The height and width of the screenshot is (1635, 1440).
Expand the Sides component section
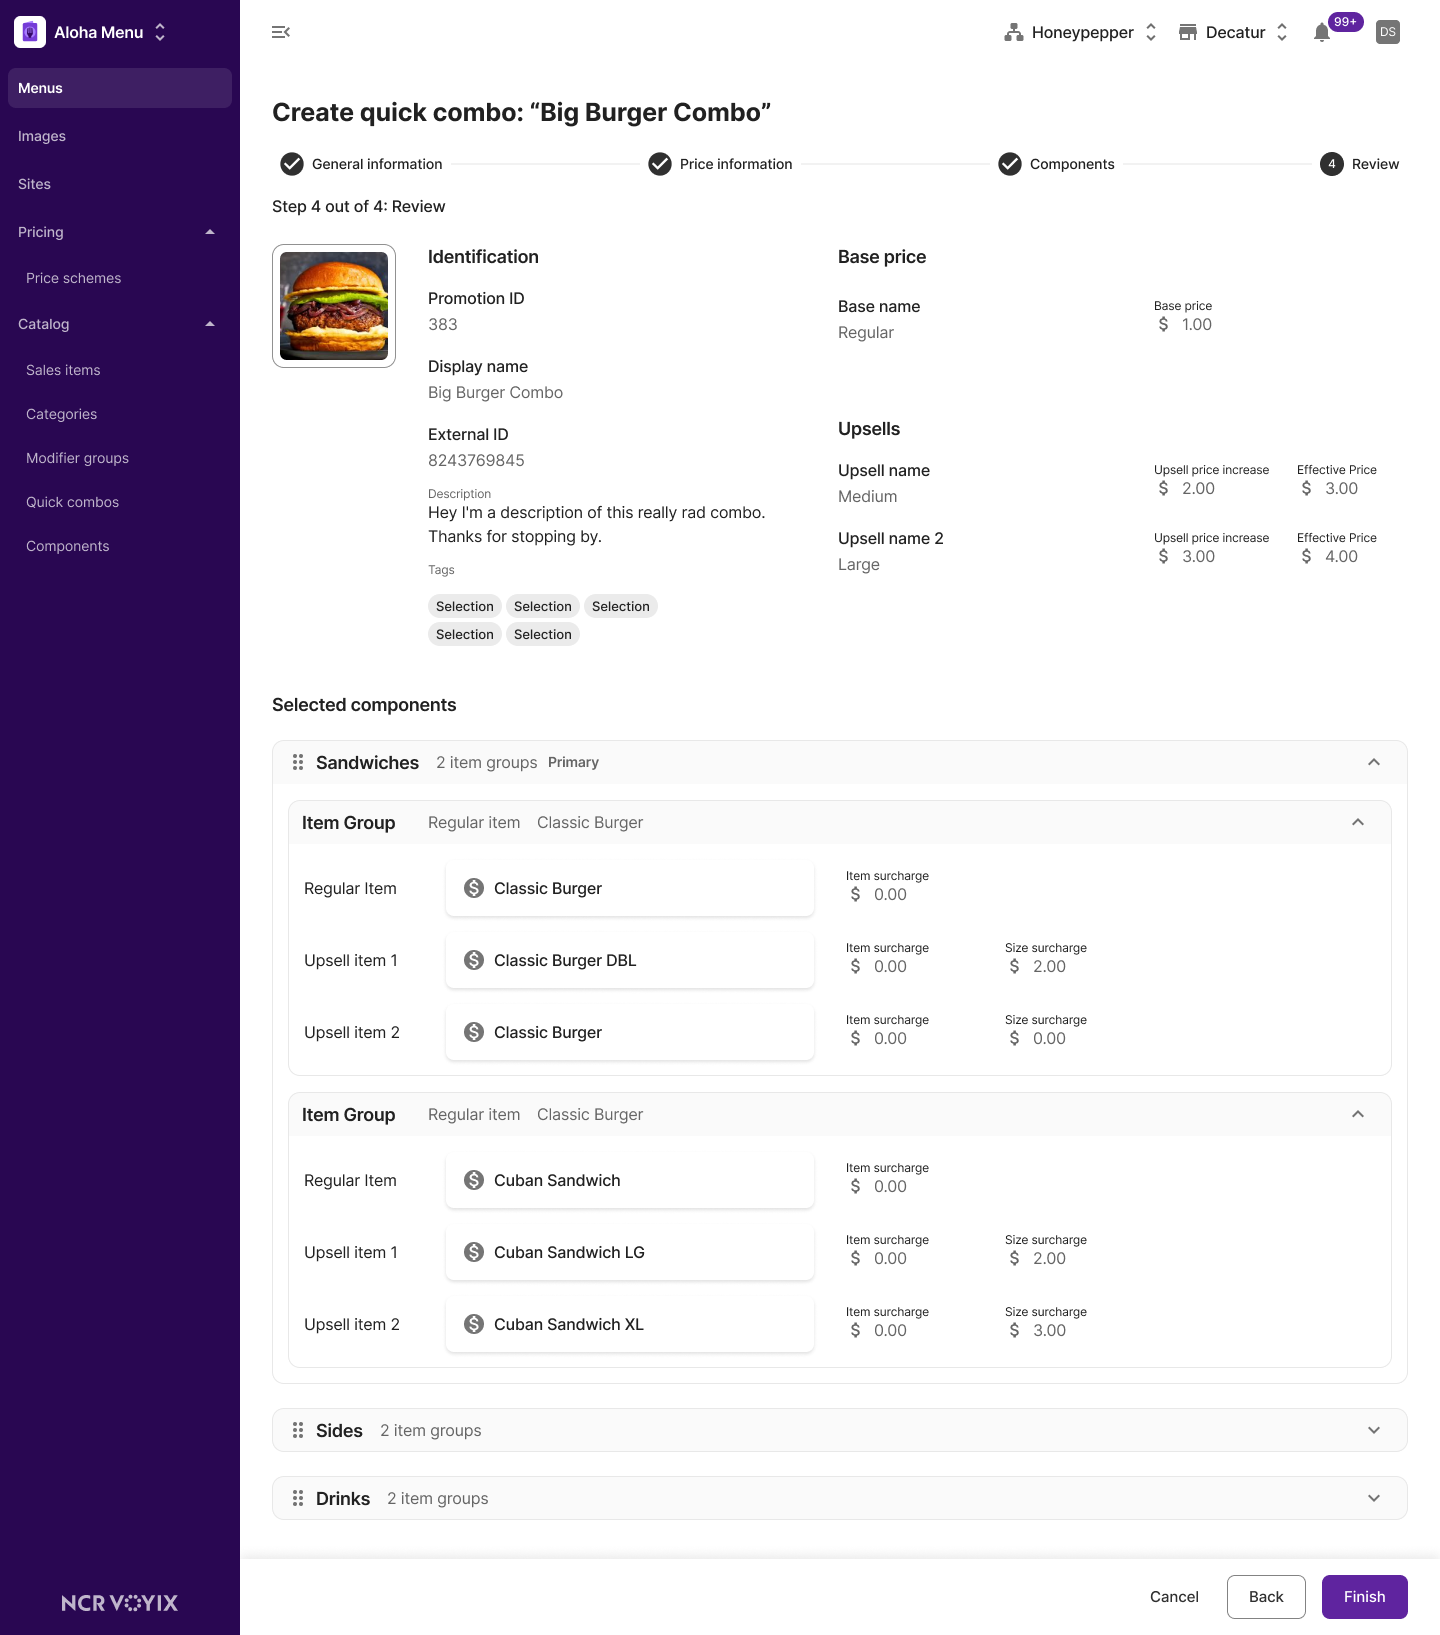[x=1374, y=1430]
